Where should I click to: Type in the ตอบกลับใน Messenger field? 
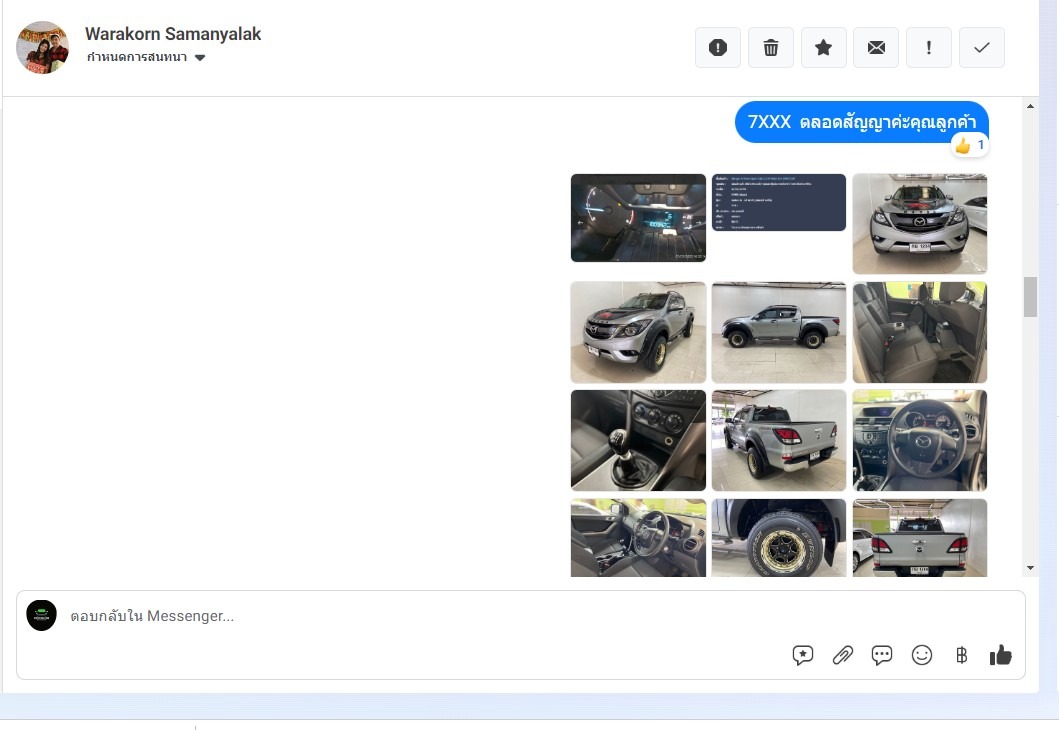coord(400,616)
